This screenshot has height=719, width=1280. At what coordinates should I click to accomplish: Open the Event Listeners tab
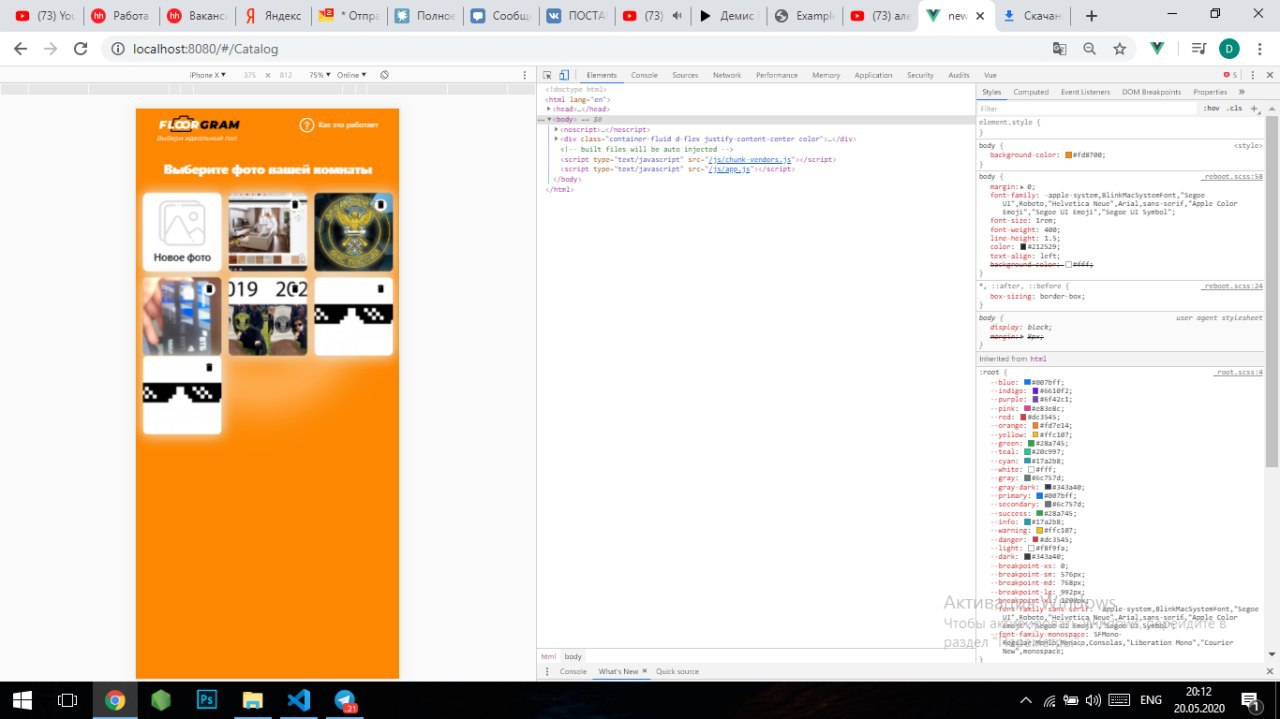point(1085,92)
